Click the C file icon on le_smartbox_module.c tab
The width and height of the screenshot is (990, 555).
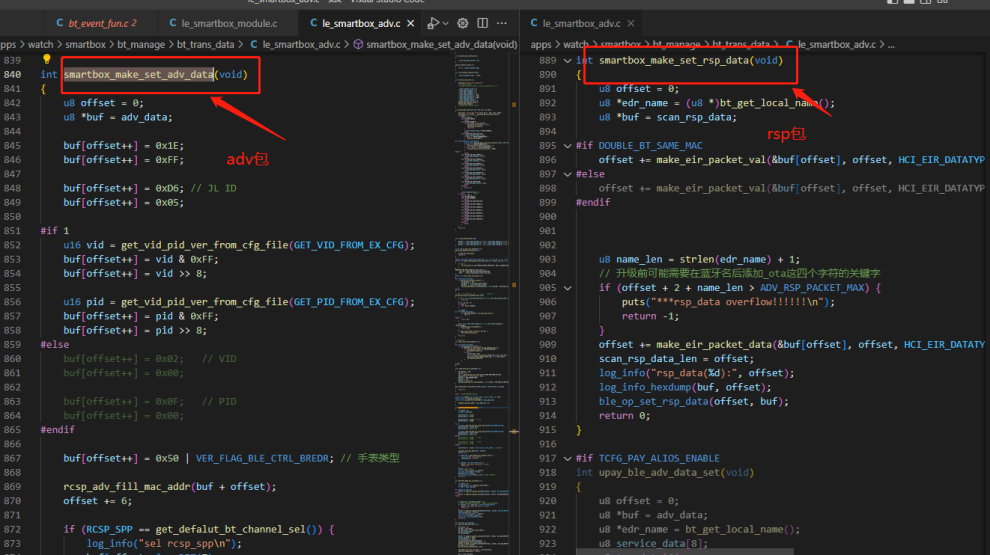172,23
